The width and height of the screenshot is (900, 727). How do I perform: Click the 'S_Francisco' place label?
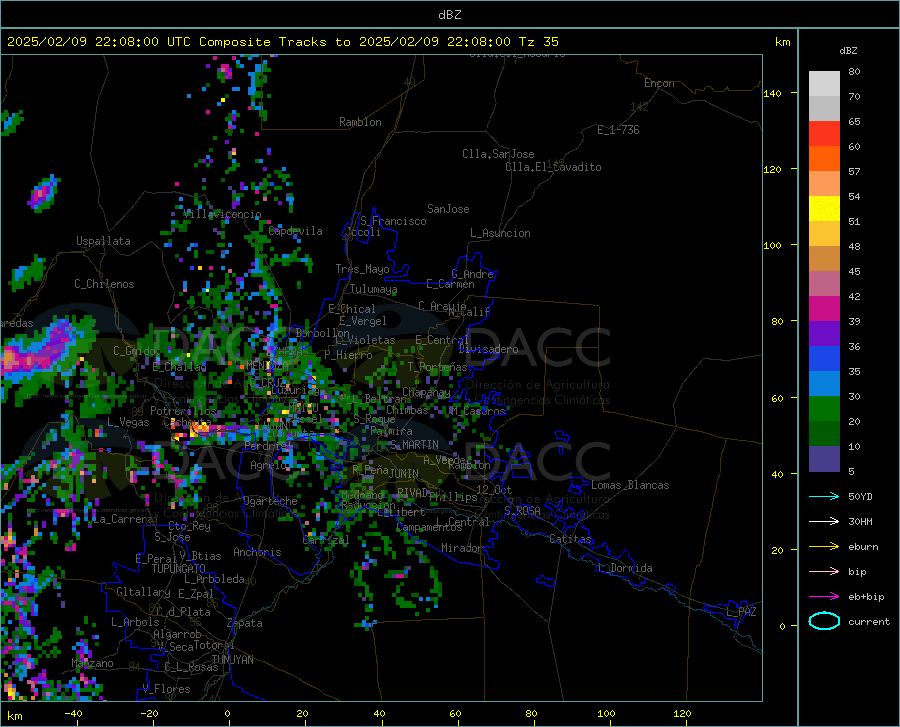(x=393, y=221)
